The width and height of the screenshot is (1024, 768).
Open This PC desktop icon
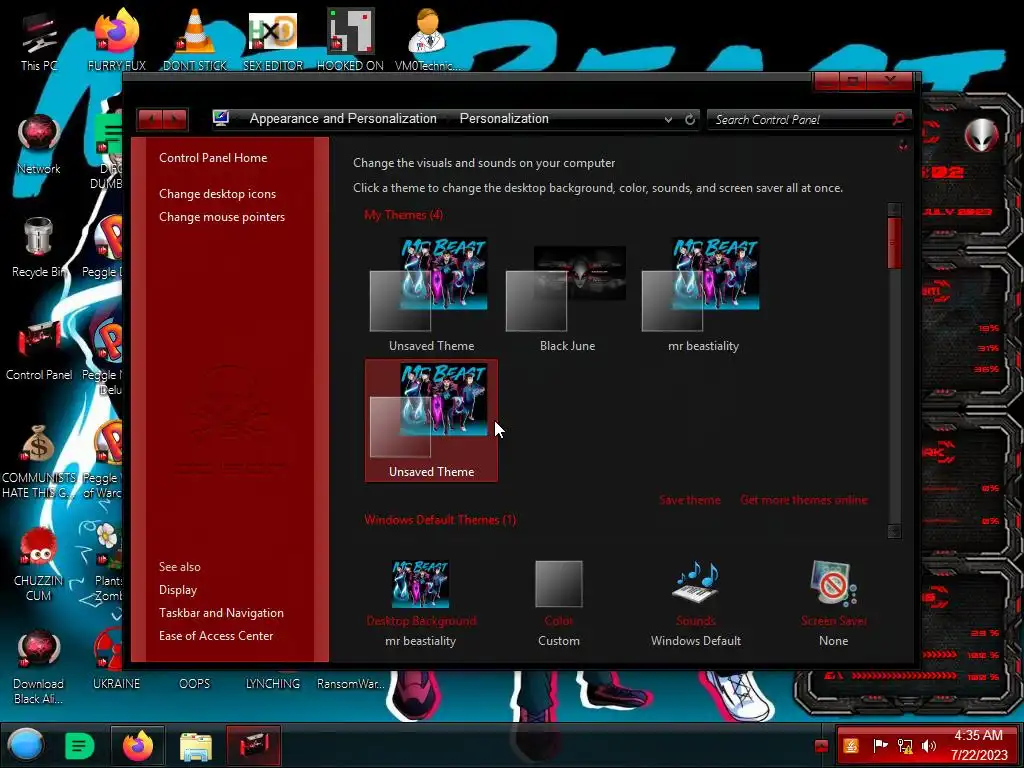pos(39,42)
